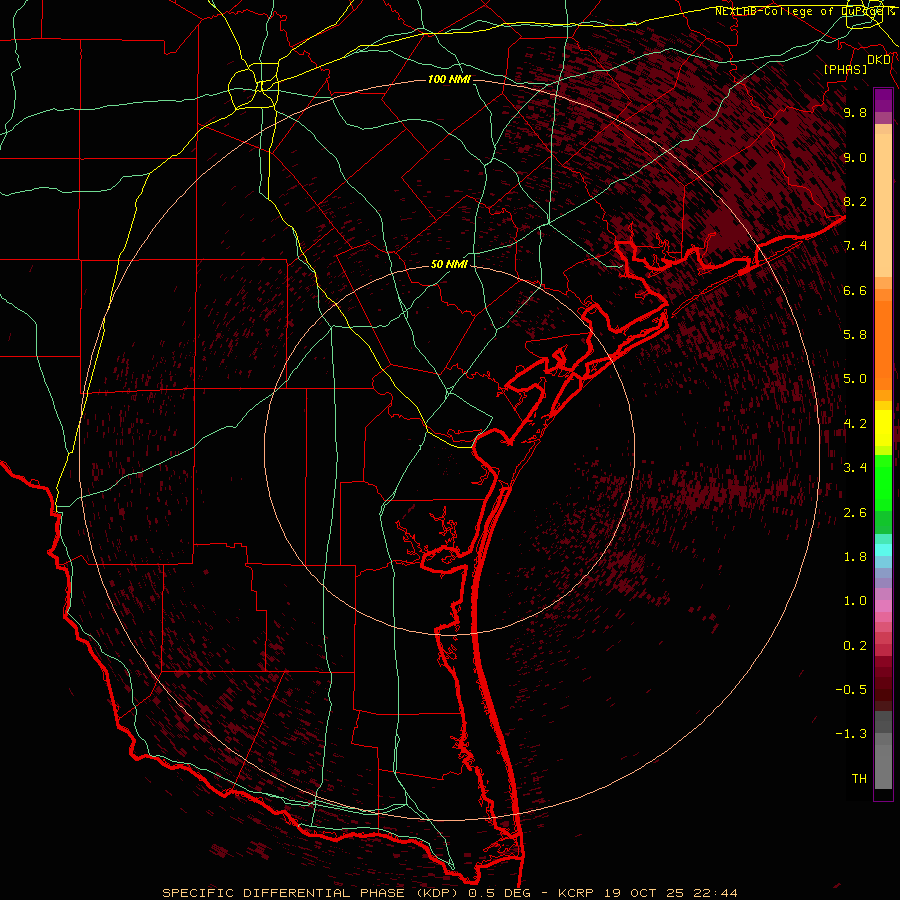Pick the purple segment atop the color bar

pyautogui.click(x=883, y=100)
